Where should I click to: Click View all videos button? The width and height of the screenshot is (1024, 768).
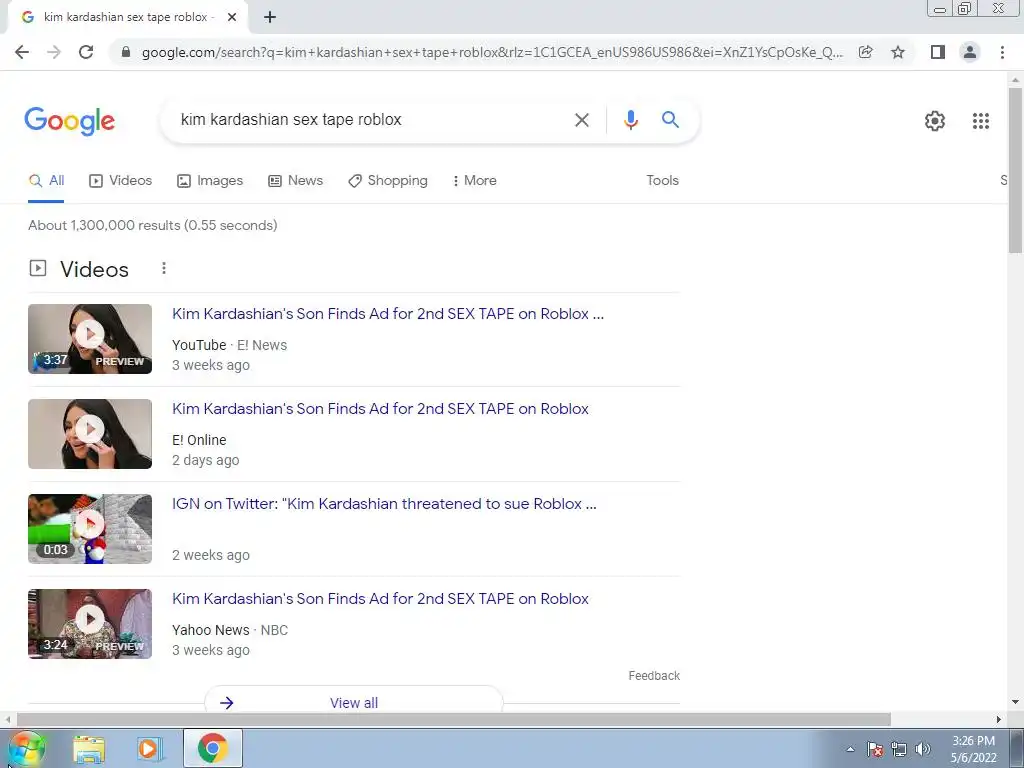354,700
